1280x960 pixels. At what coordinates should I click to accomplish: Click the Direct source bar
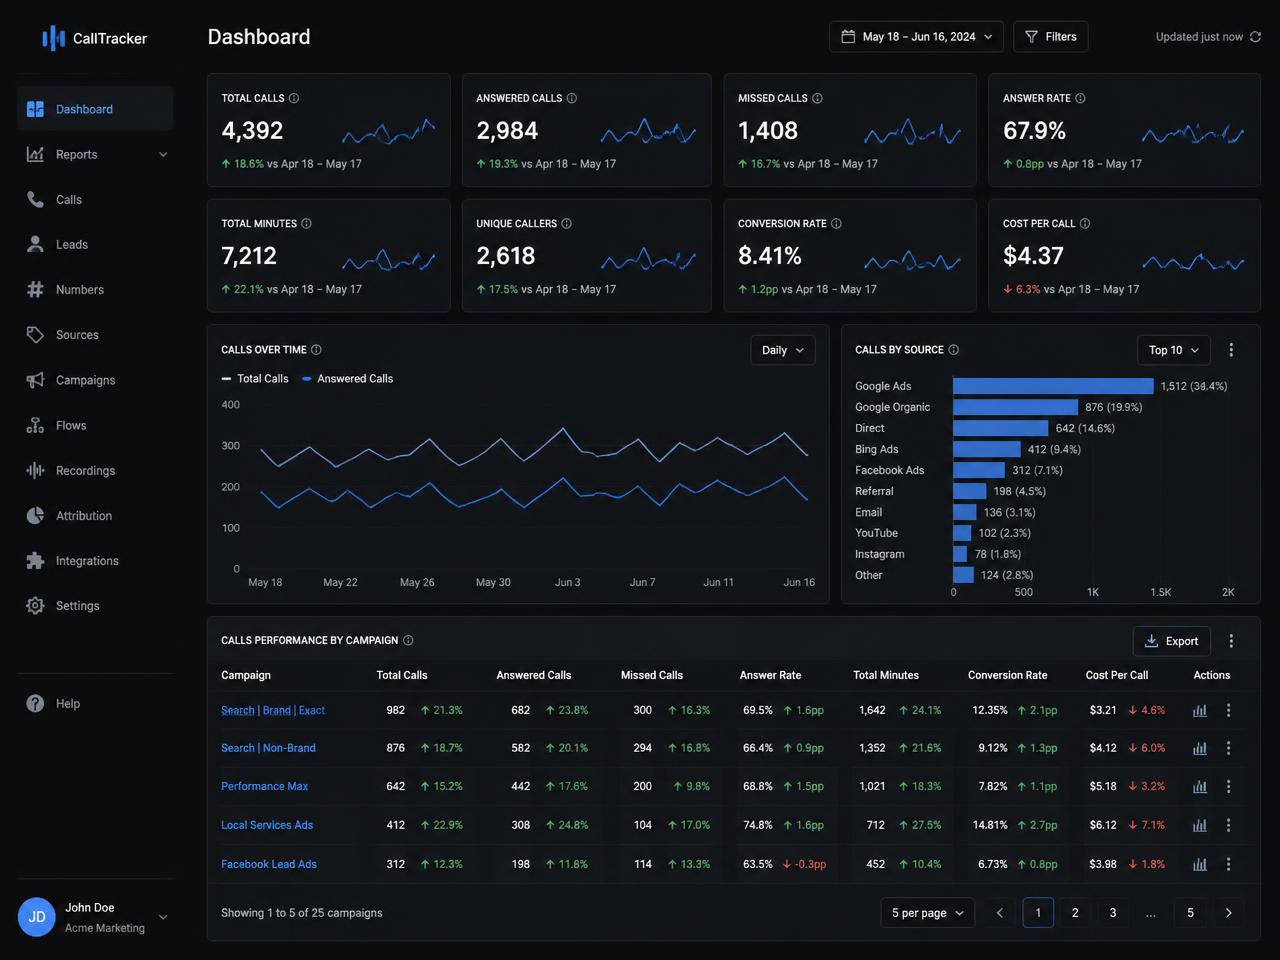point(1000,428)
